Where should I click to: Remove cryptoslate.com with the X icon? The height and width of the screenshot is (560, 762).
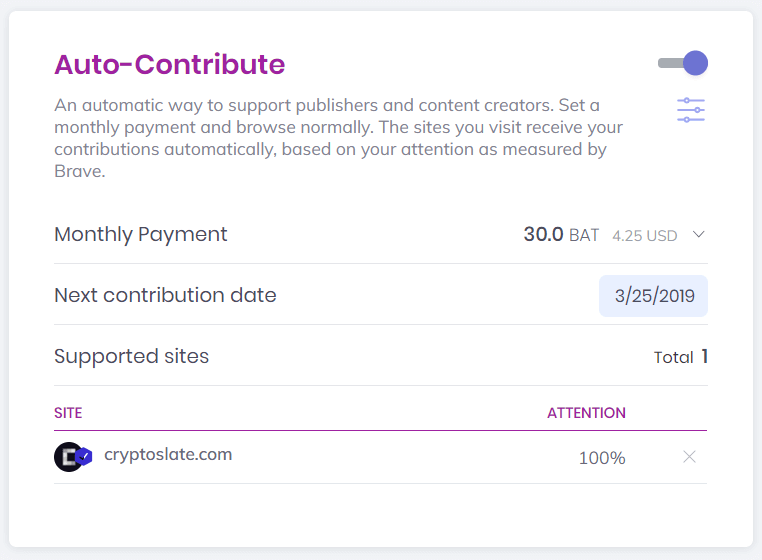click(689, 457)
